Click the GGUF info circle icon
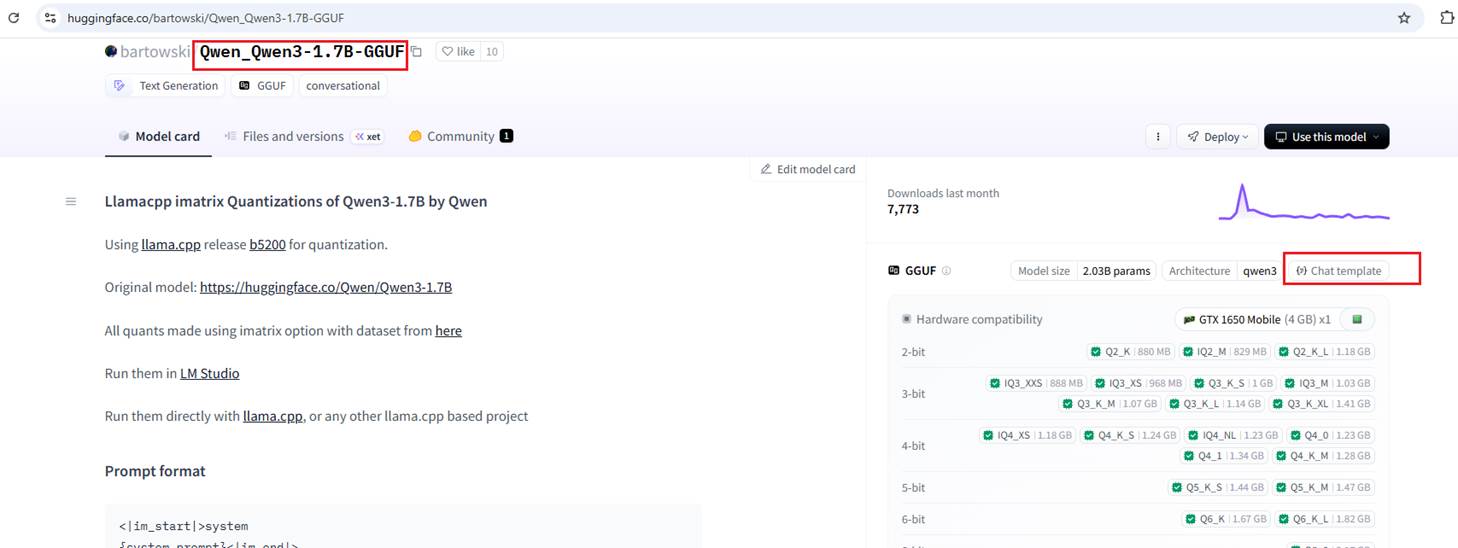The image size is (1458, 548). pyautogui.click(x=946, y=271)
